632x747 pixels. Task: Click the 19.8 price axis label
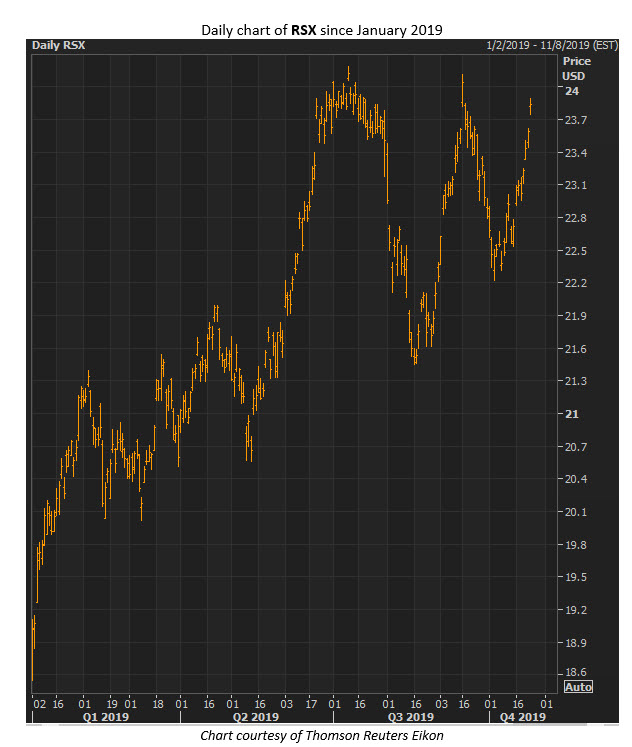tap(575, 545)
